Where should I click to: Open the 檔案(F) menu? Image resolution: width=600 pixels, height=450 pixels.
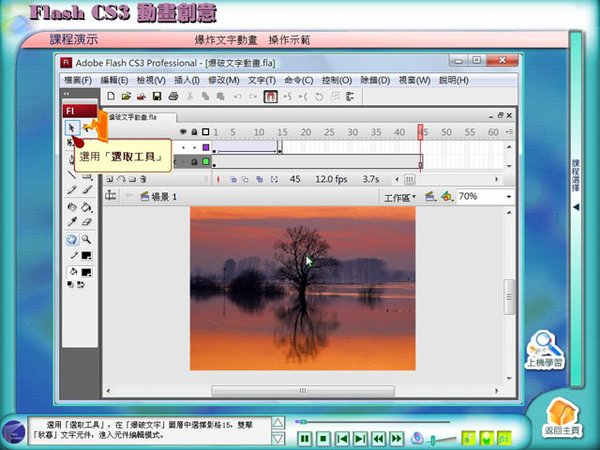(x=77, y=80)
